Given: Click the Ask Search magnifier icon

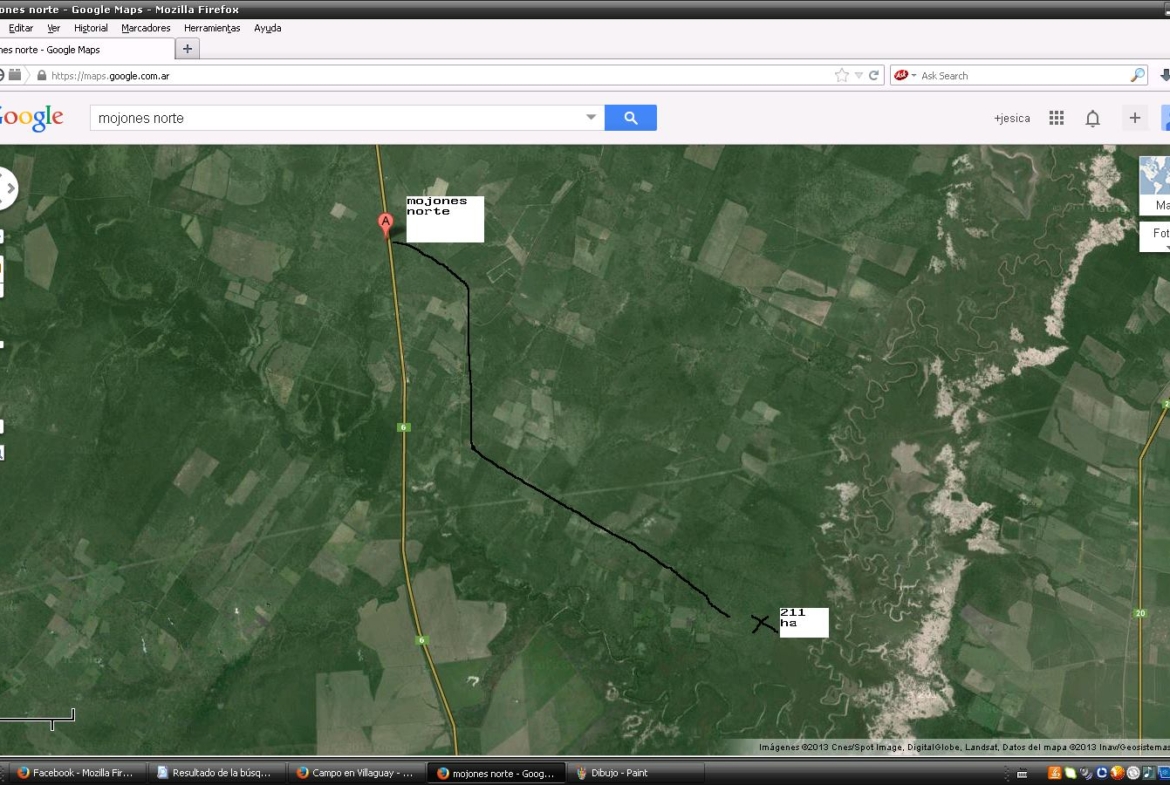Looking at the screenshot, I should 1137,75.
